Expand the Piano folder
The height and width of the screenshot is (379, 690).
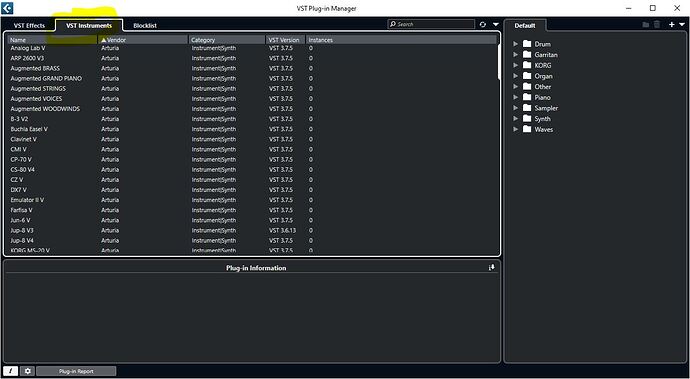click(x=515, y=97)
